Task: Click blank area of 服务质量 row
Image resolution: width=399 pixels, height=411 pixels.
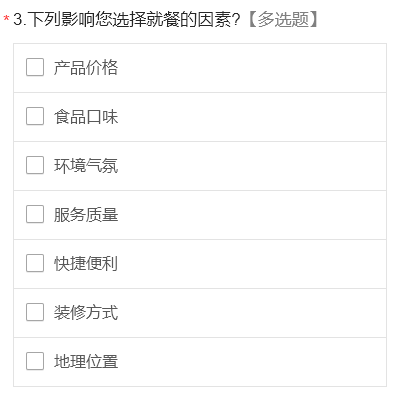Action: (x=250, y=215)
